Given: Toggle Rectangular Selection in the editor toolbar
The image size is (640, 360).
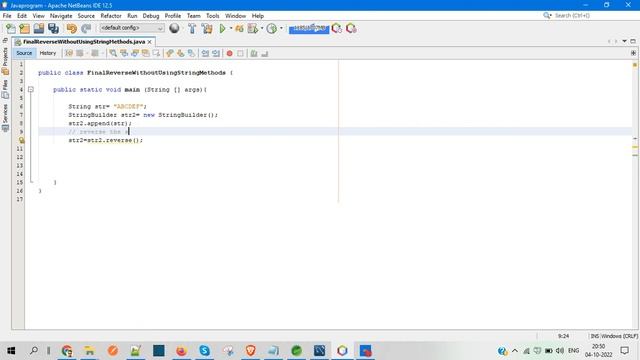Looking at the screenshot, I should point(156,53).
